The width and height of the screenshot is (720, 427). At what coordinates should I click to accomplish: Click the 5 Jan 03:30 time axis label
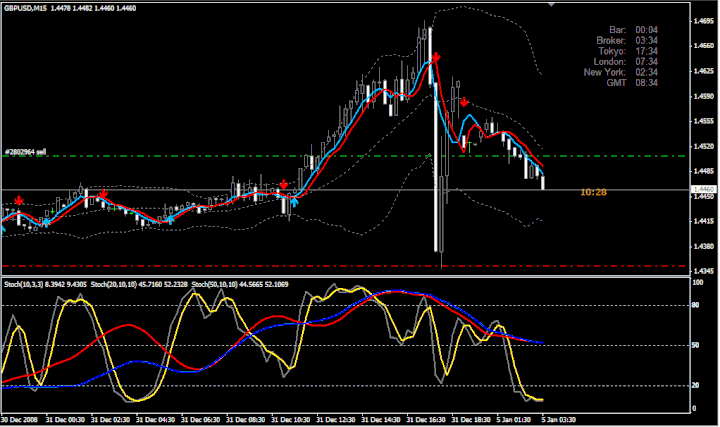[x=559, y=420]
